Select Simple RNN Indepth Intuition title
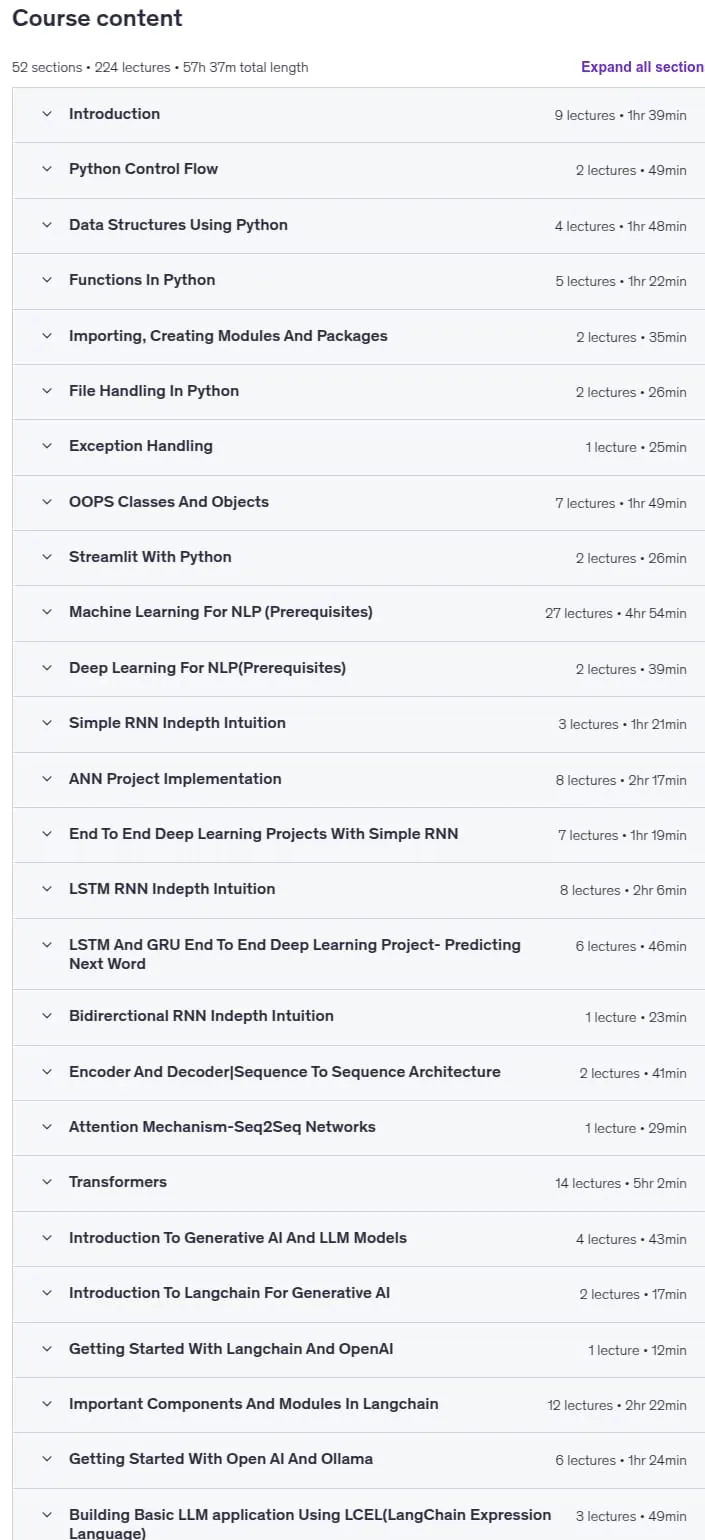705x1540 pixels. (x=177, y=723)
